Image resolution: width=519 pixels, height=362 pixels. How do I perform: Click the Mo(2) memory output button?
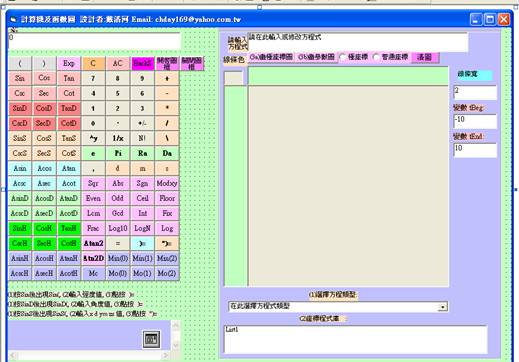pyautogui.click(x=167, y=273)
